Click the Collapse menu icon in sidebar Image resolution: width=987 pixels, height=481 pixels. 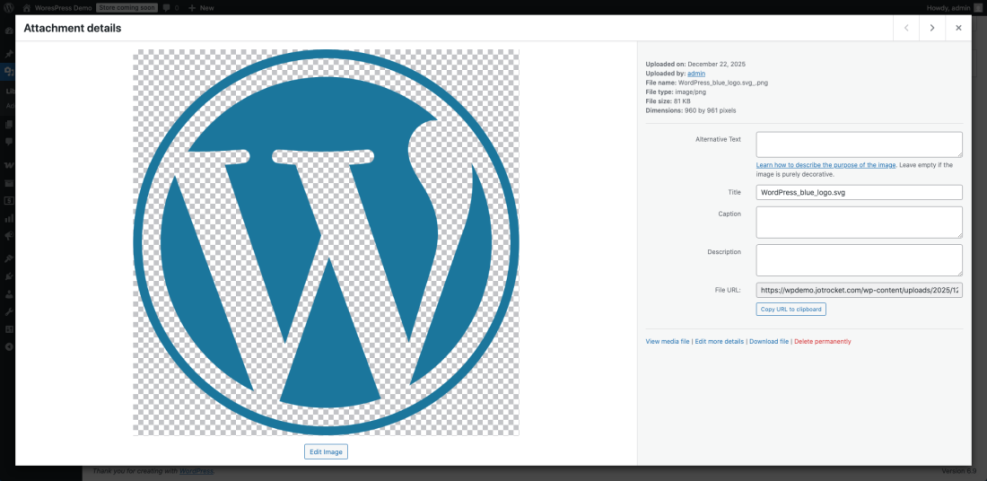[x=8, y=347]
